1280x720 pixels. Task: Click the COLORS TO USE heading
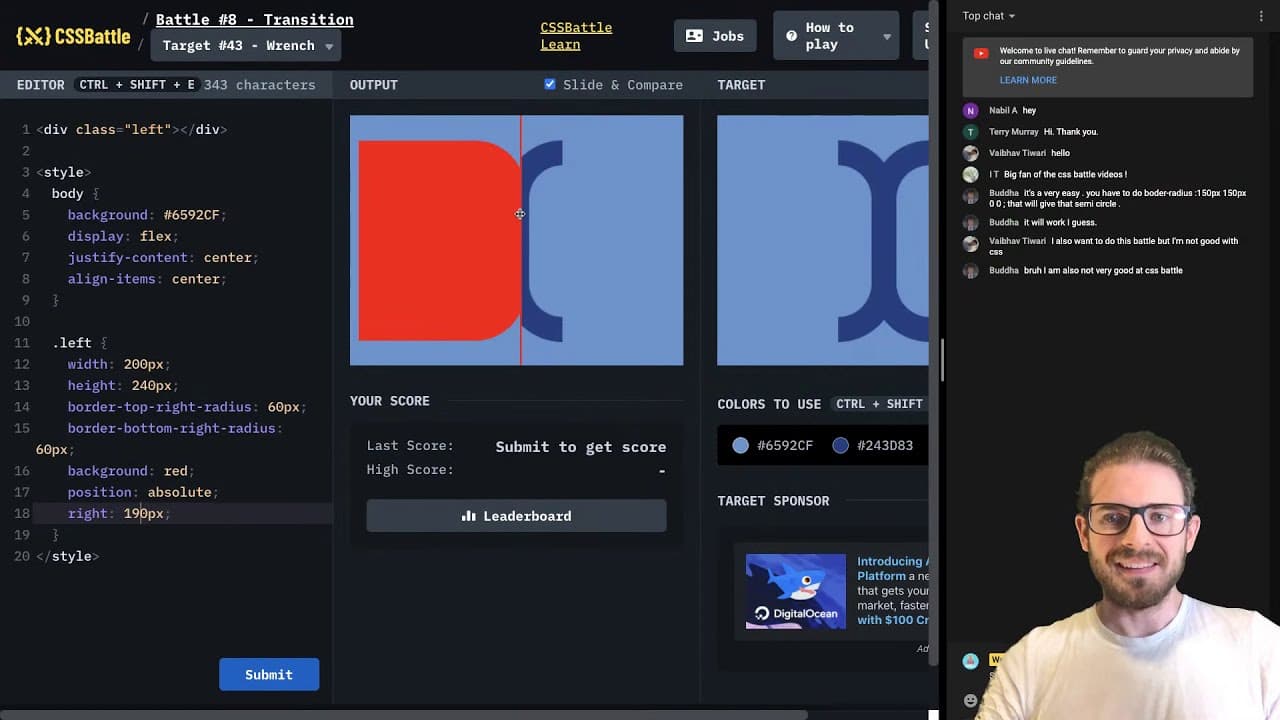769,404
